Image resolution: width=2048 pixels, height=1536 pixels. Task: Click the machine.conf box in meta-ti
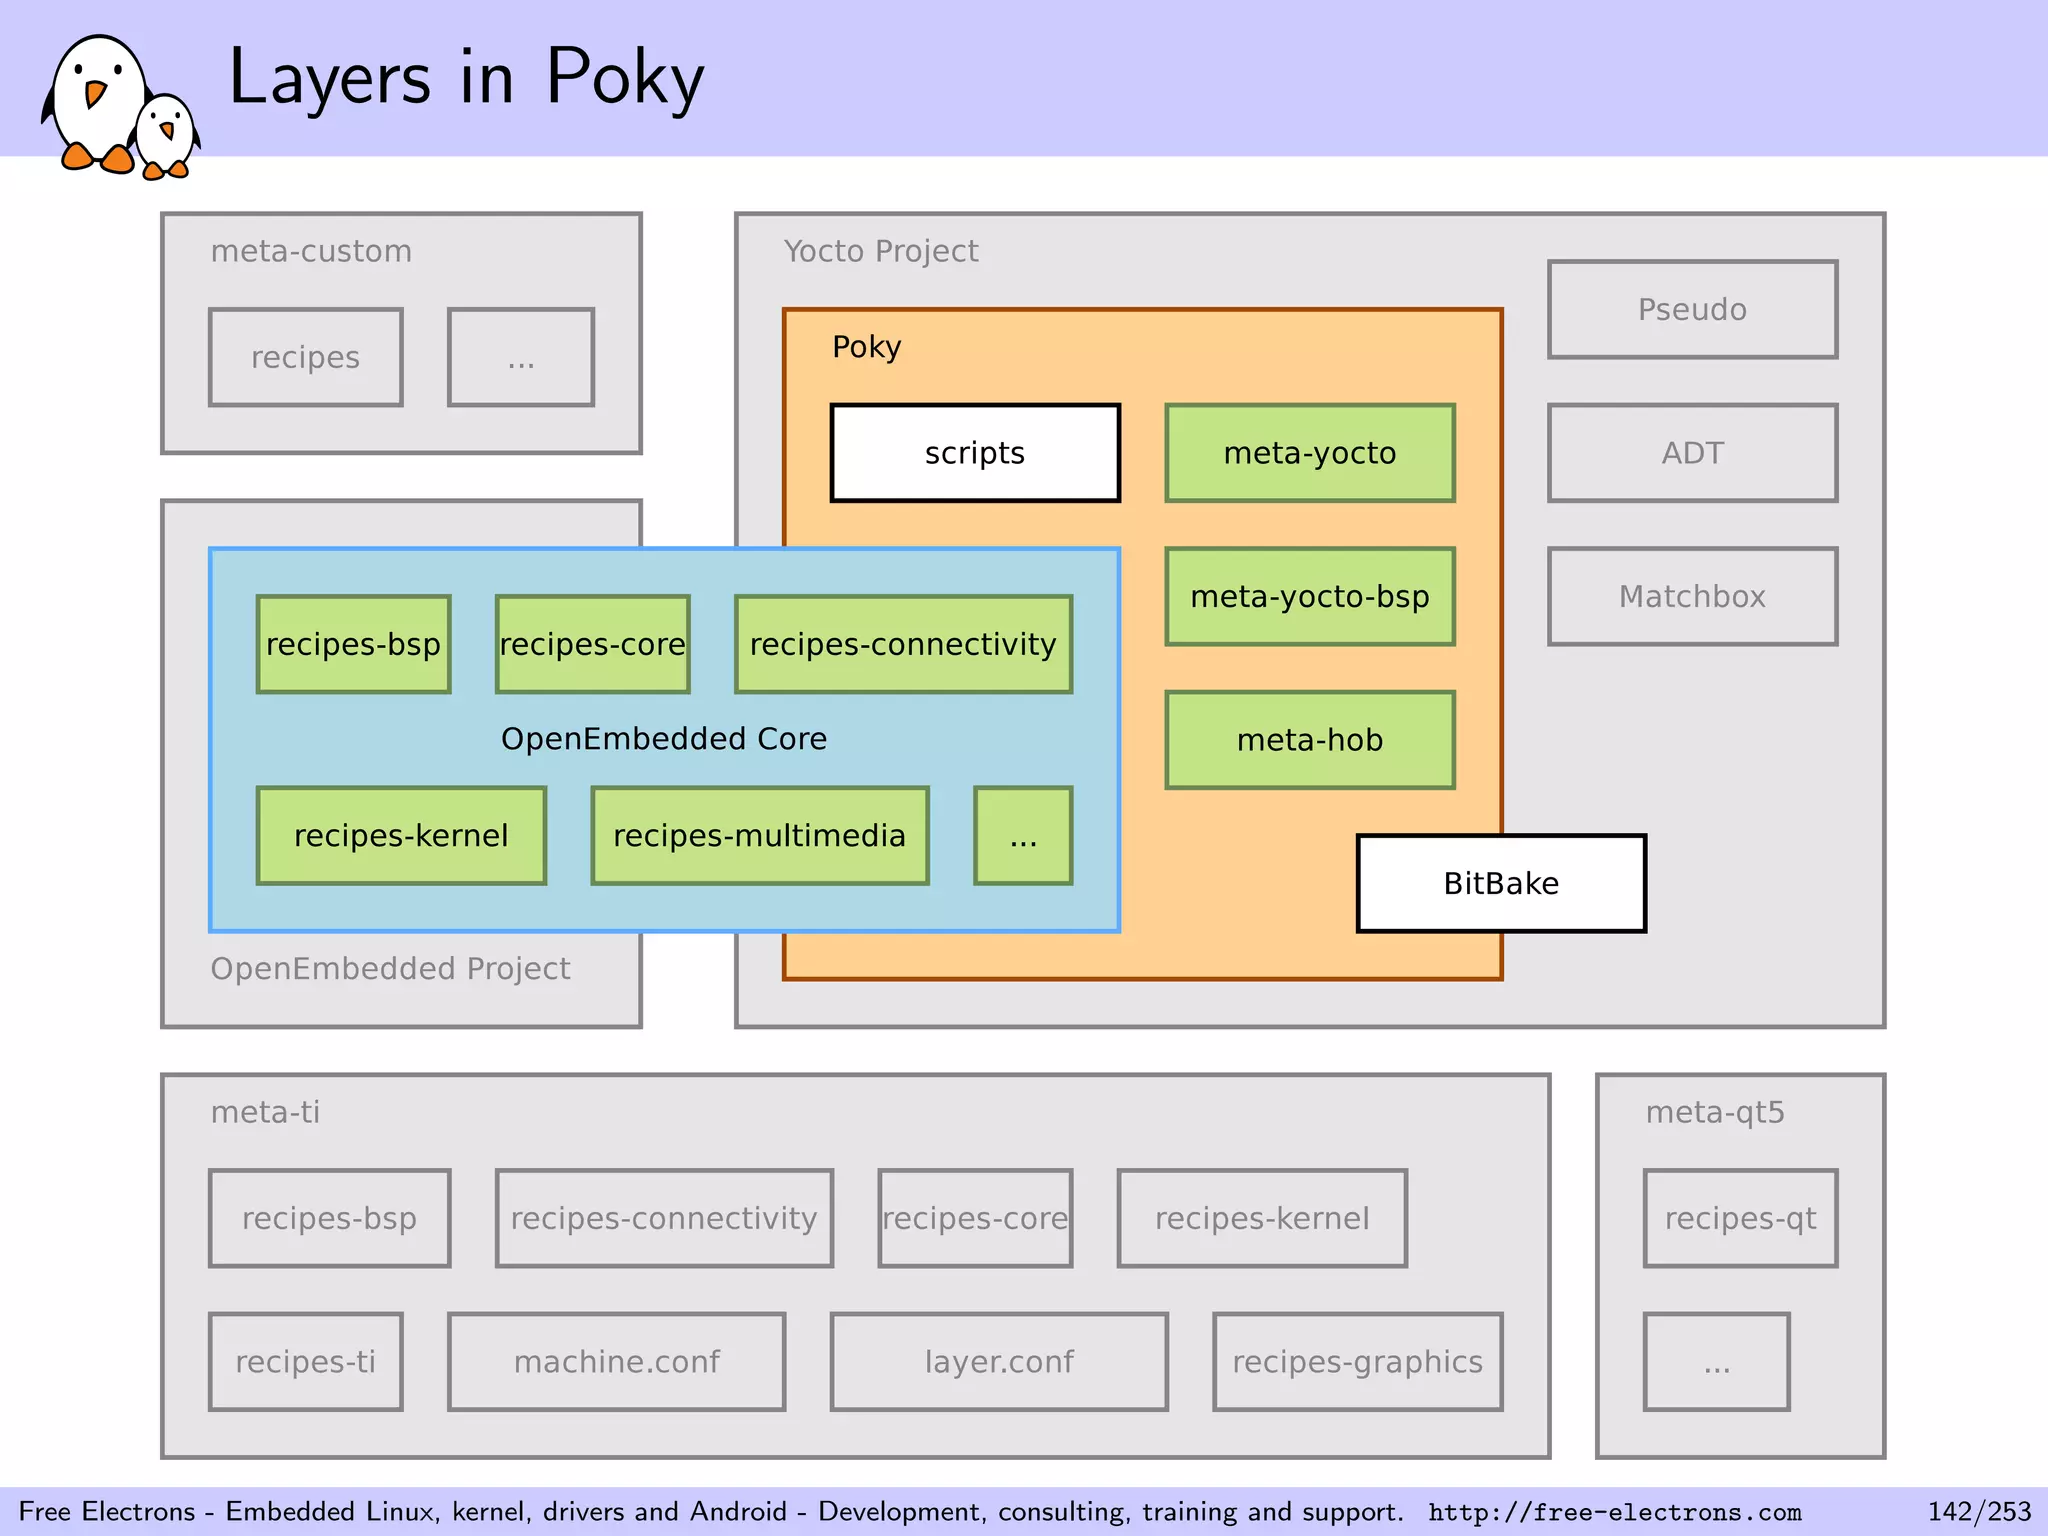tap(616, 1361)
